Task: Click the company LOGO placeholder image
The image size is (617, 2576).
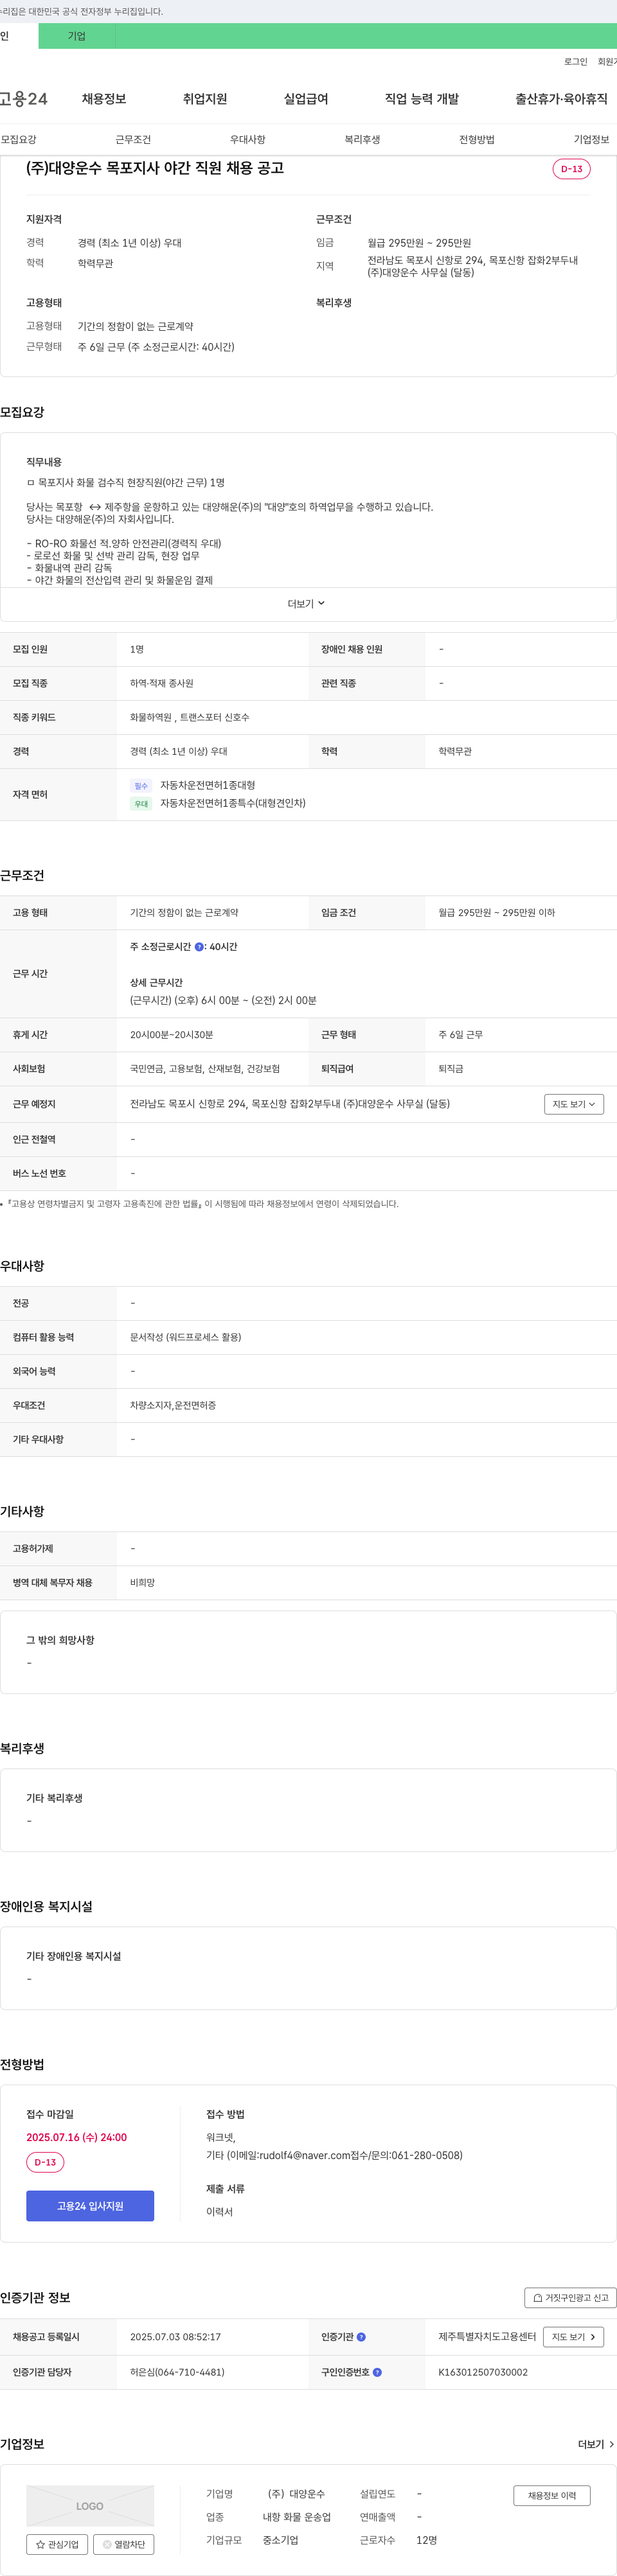Action: pyautogui.click(x=90, y=2505)
